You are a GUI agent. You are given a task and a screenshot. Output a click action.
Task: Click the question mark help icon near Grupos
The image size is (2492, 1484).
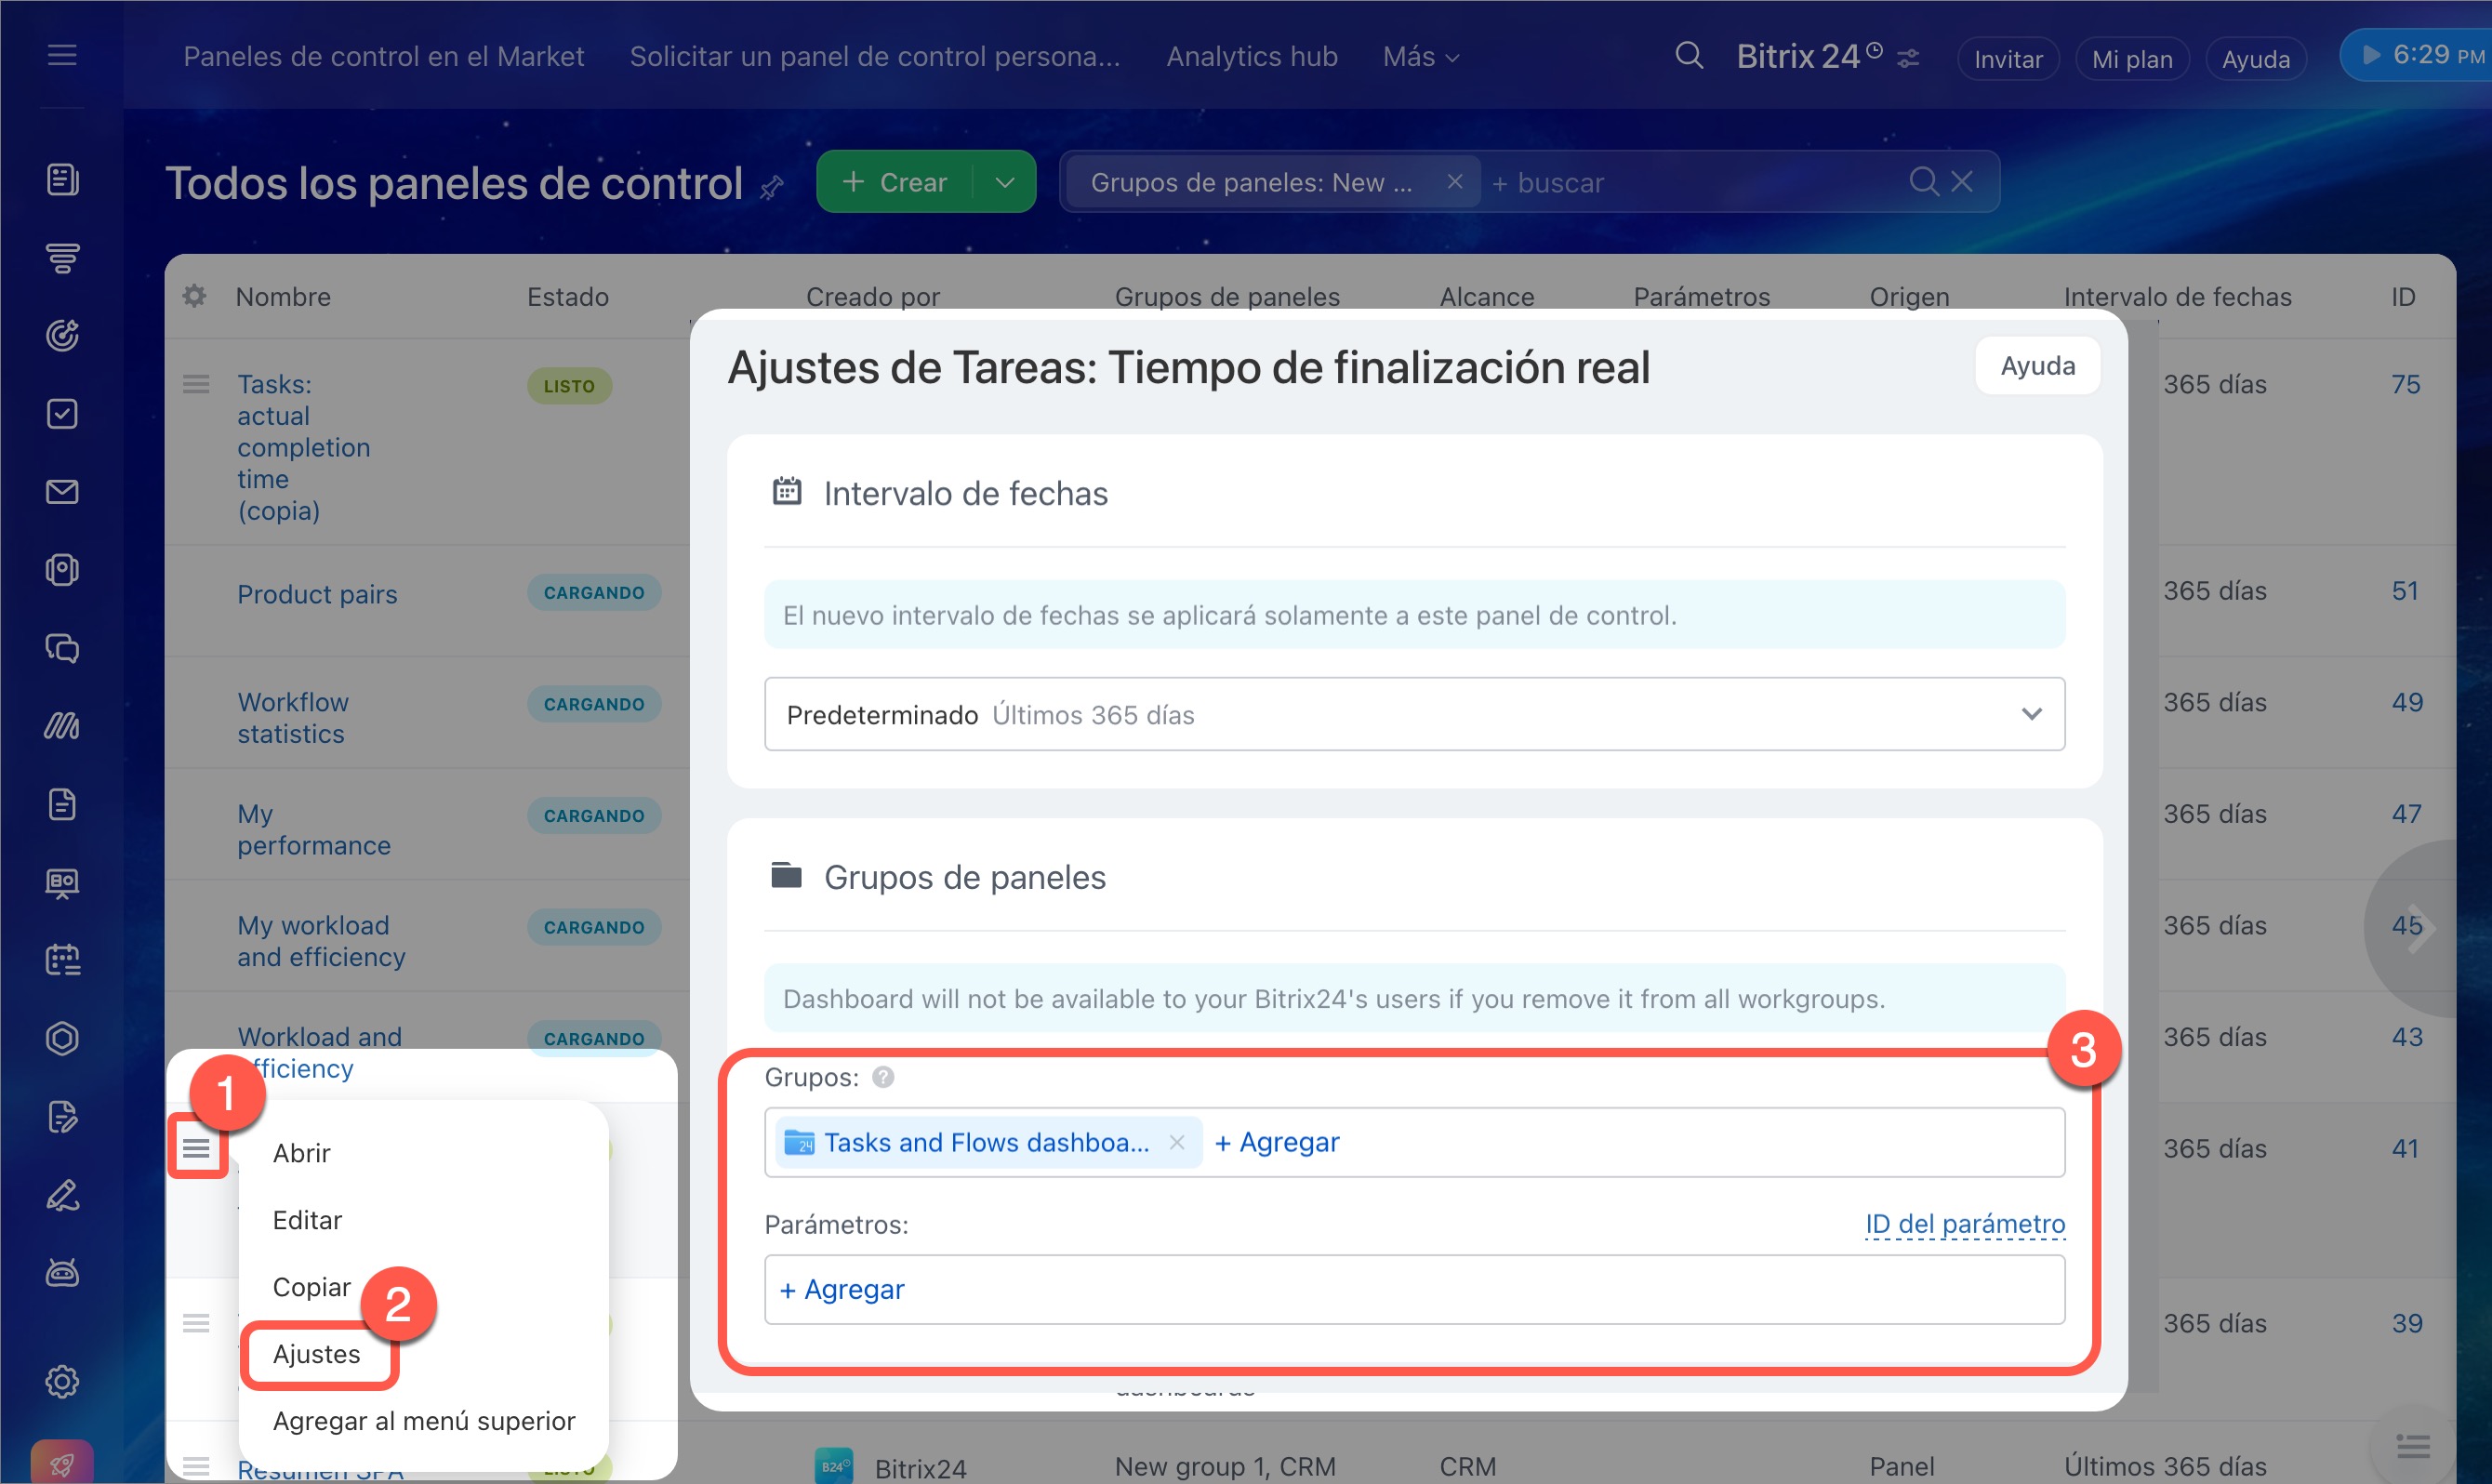click(883, 1077)
